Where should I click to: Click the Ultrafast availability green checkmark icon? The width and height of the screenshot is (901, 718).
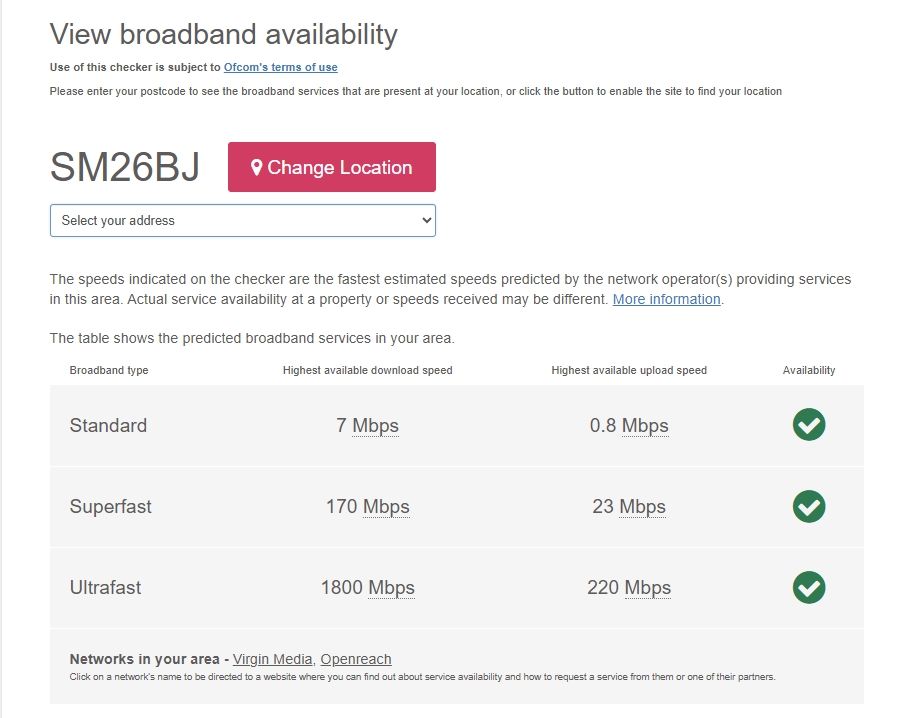(x=809, y=587)
